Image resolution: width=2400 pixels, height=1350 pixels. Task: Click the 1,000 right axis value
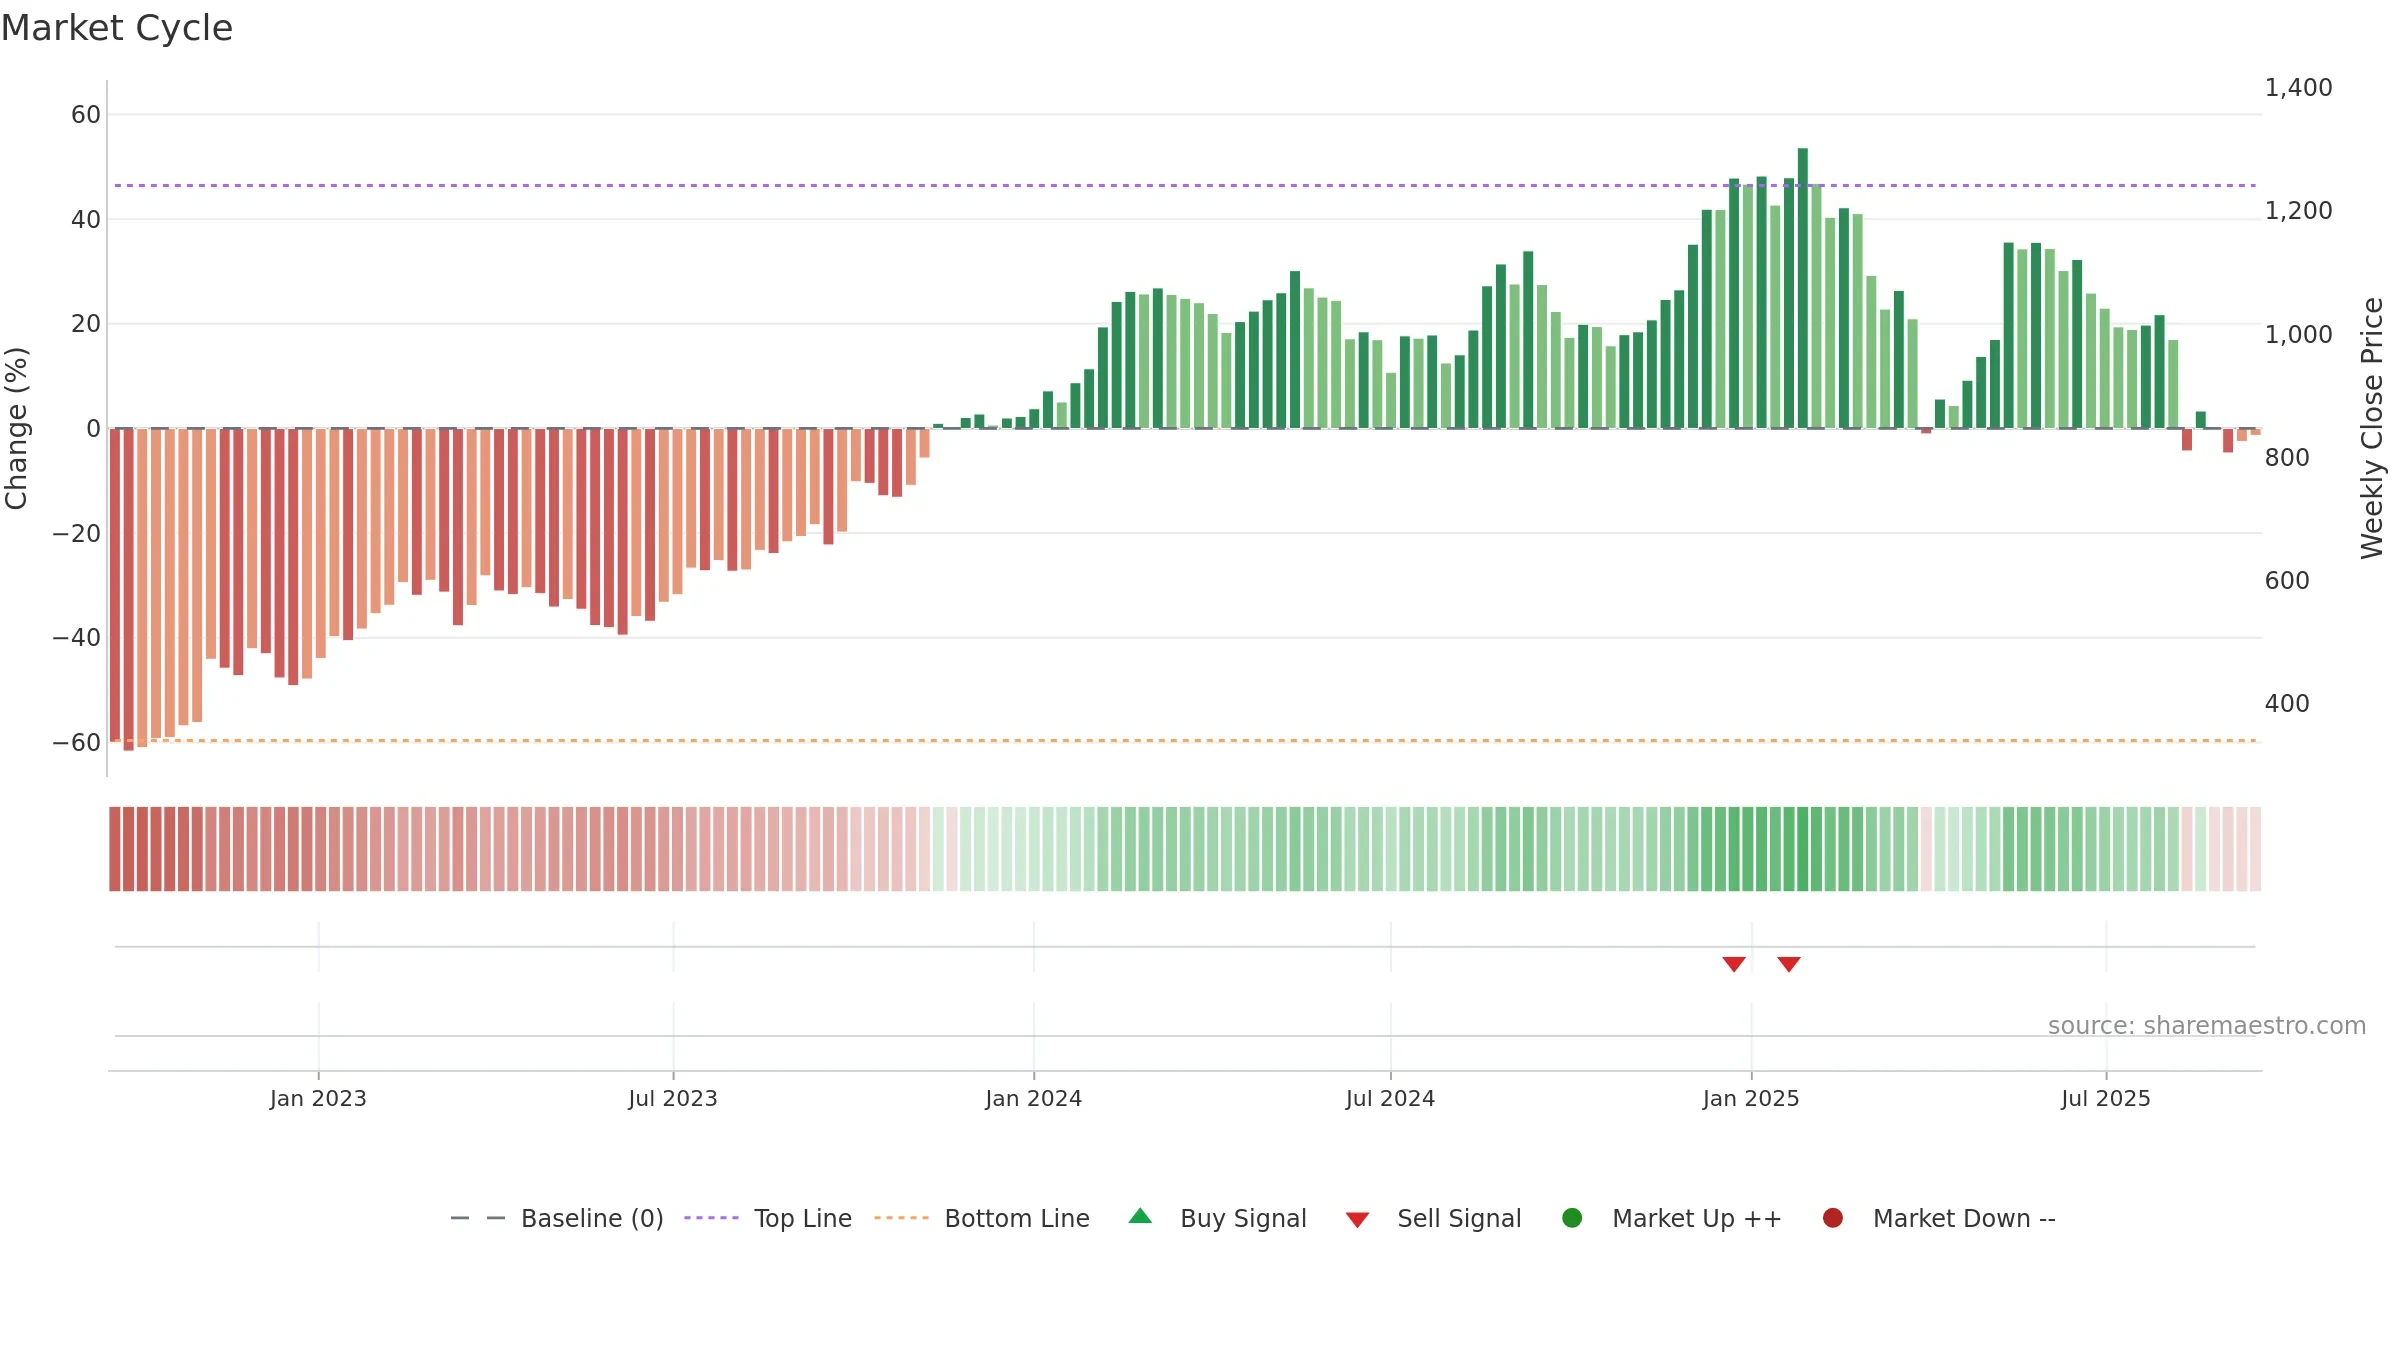point(2298,335)
